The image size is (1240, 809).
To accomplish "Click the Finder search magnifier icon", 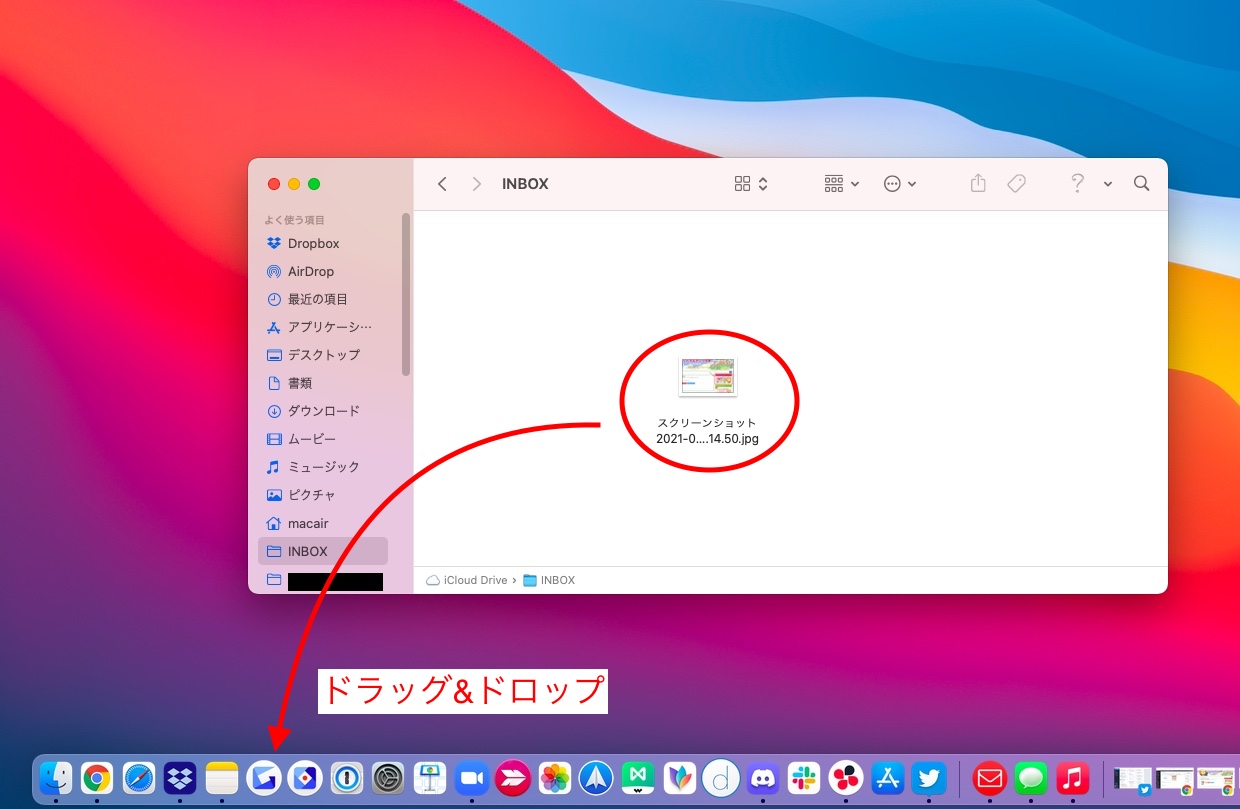I will [x=1141, y=184].
